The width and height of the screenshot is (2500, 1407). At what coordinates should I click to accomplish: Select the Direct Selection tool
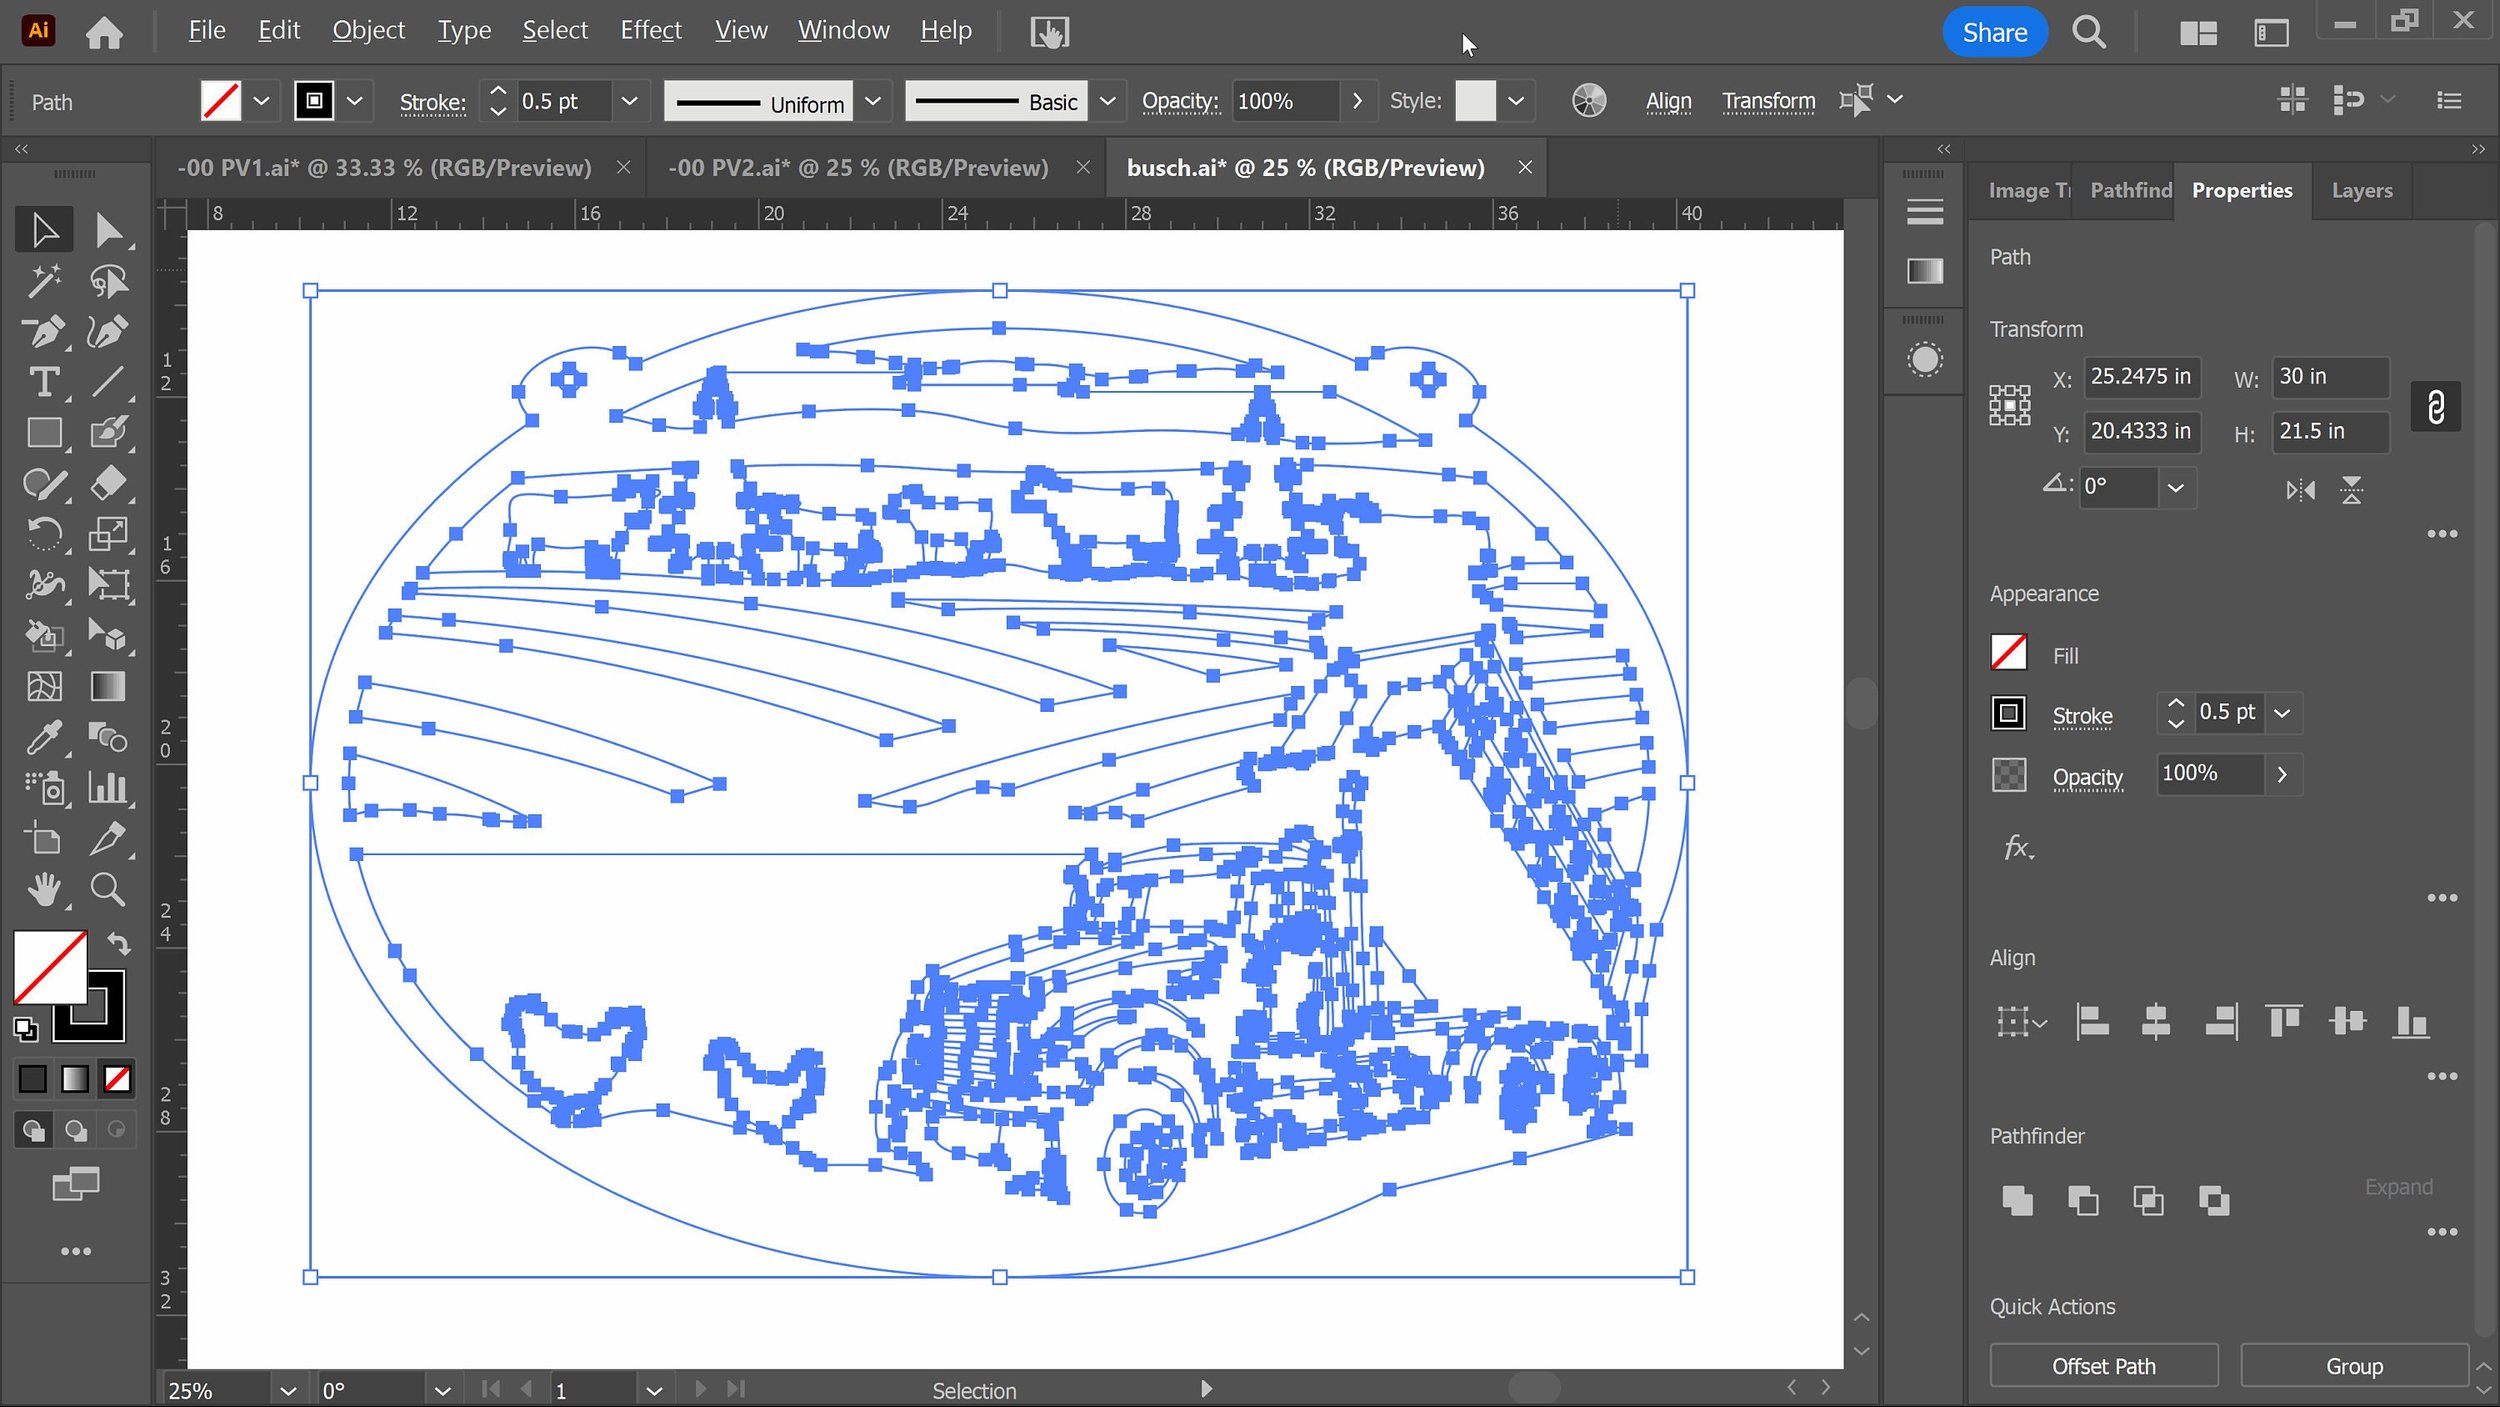pos(107,230)
